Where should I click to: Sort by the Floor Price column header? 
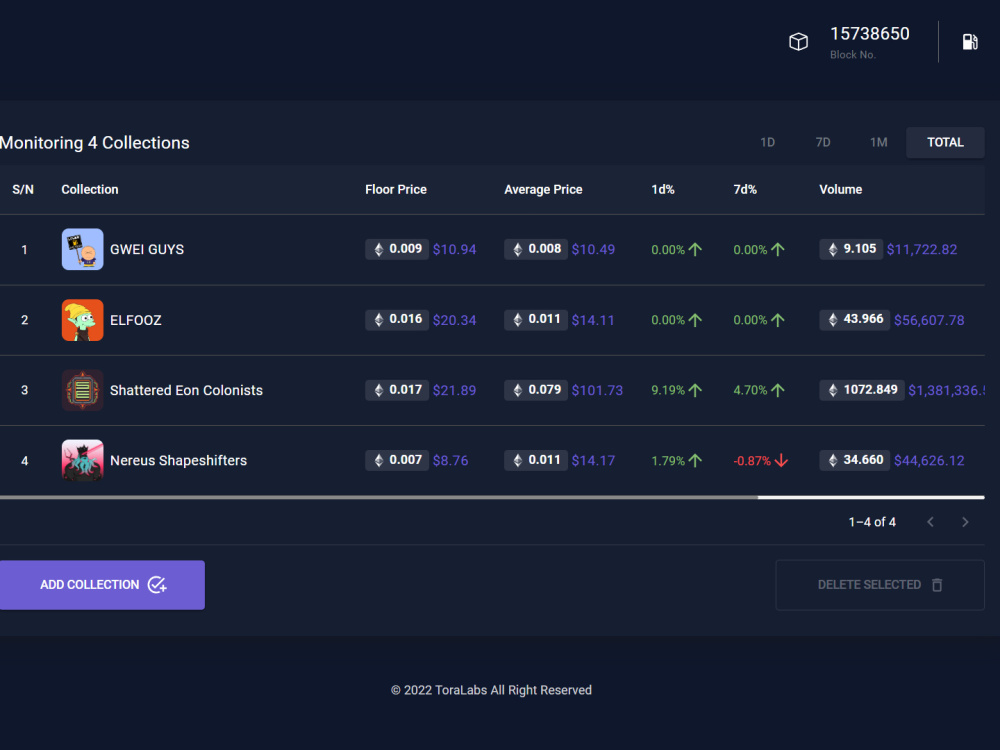tap(395, 189)
